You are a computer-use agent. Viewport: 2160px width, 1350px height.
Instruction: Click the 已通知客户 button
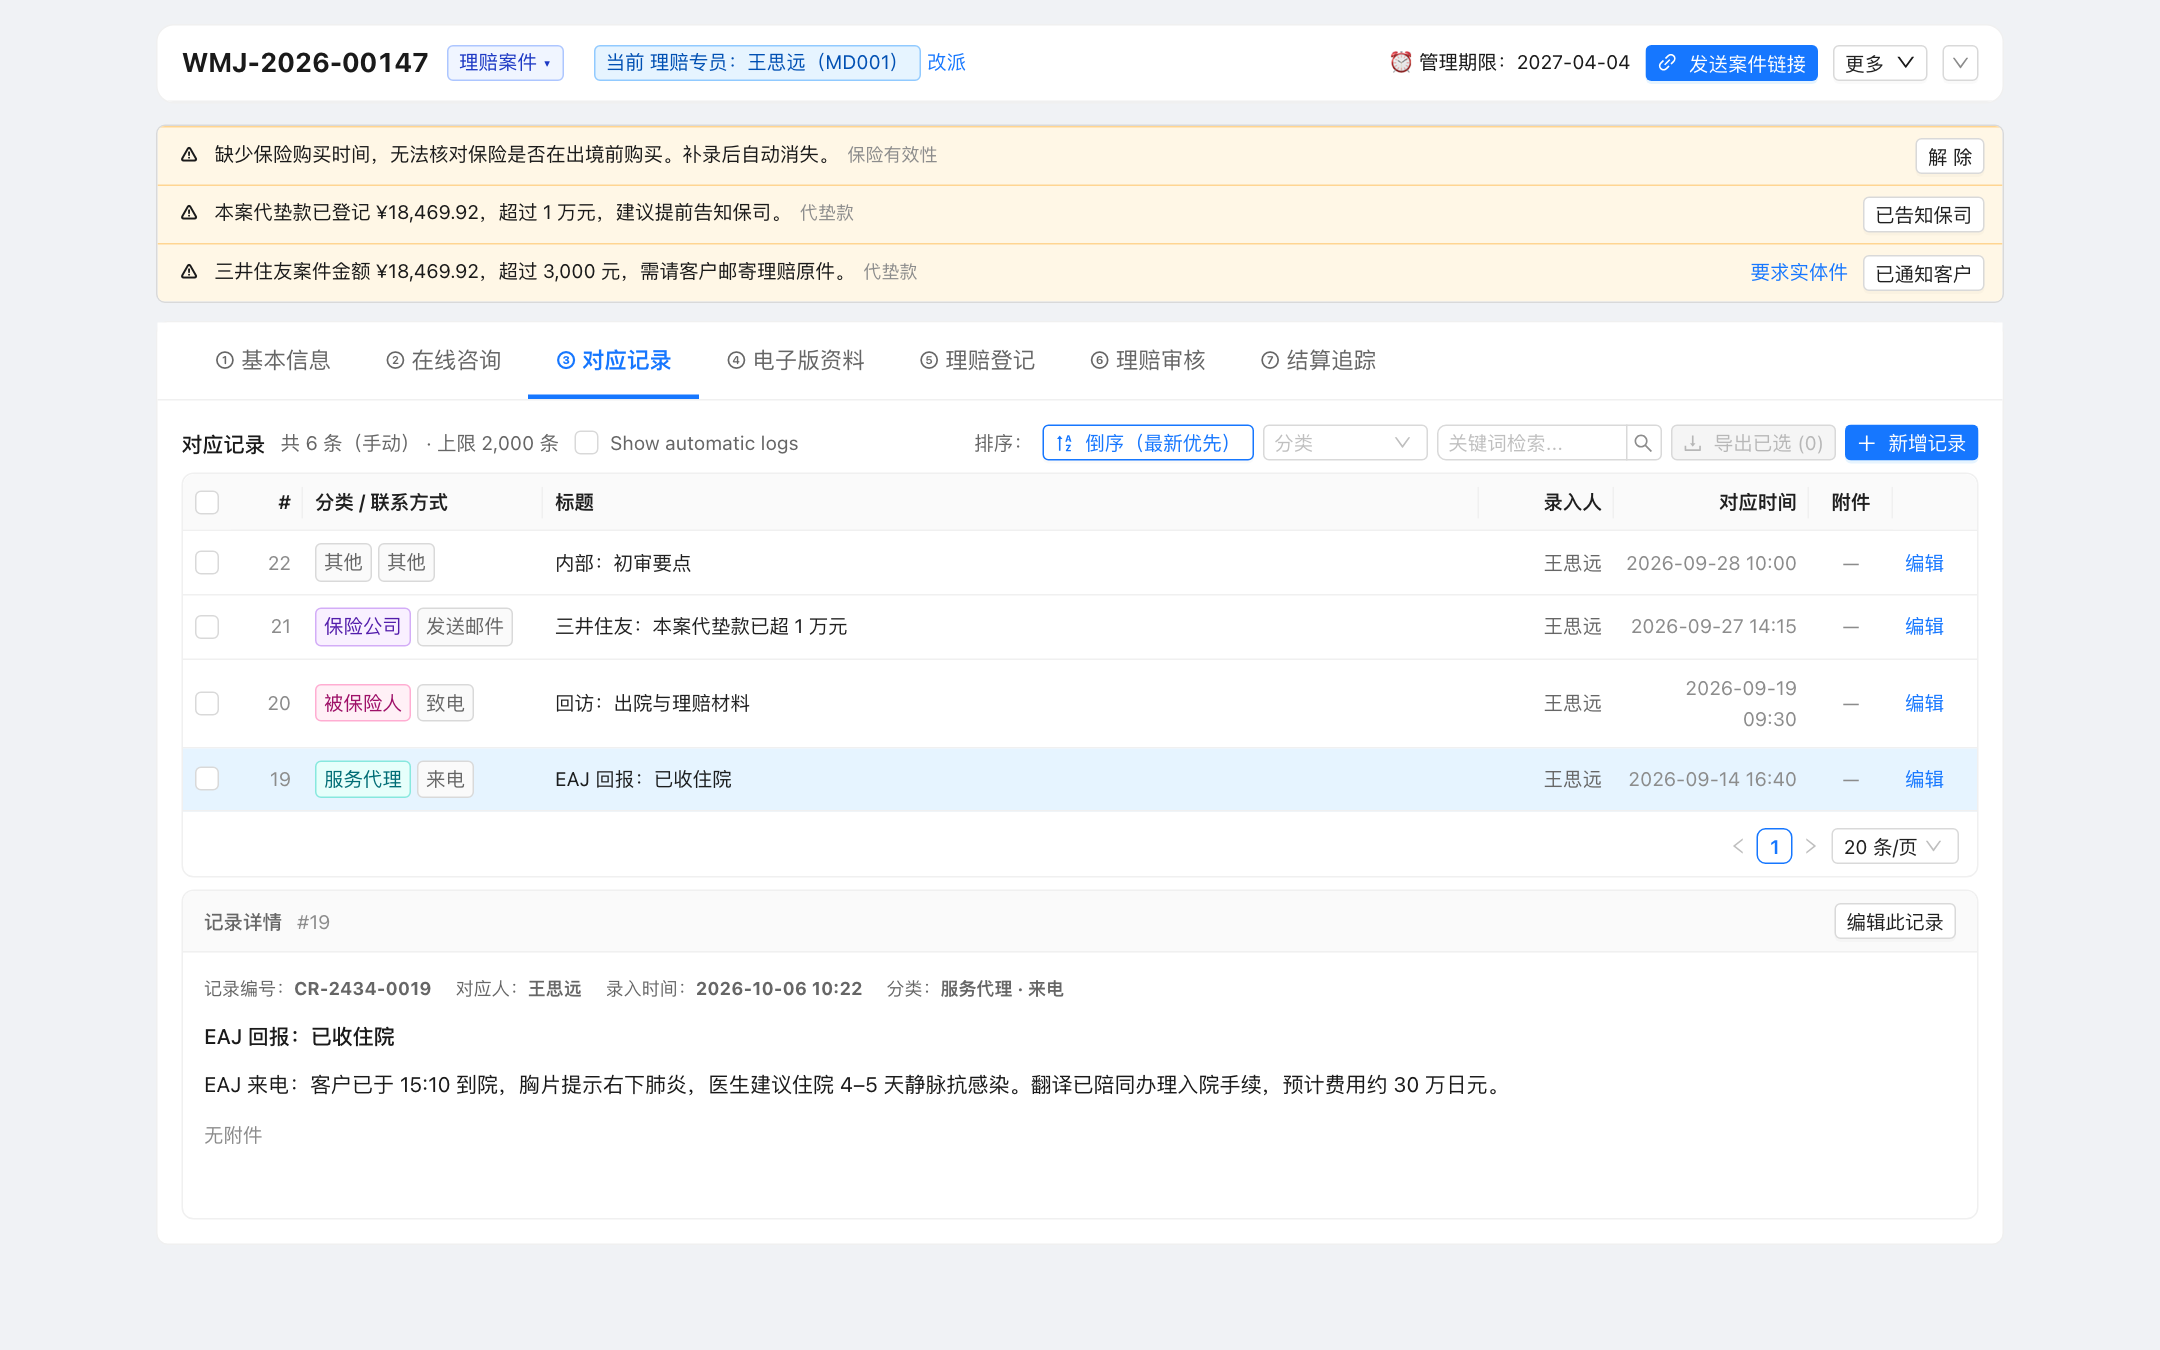point(1923,273)
